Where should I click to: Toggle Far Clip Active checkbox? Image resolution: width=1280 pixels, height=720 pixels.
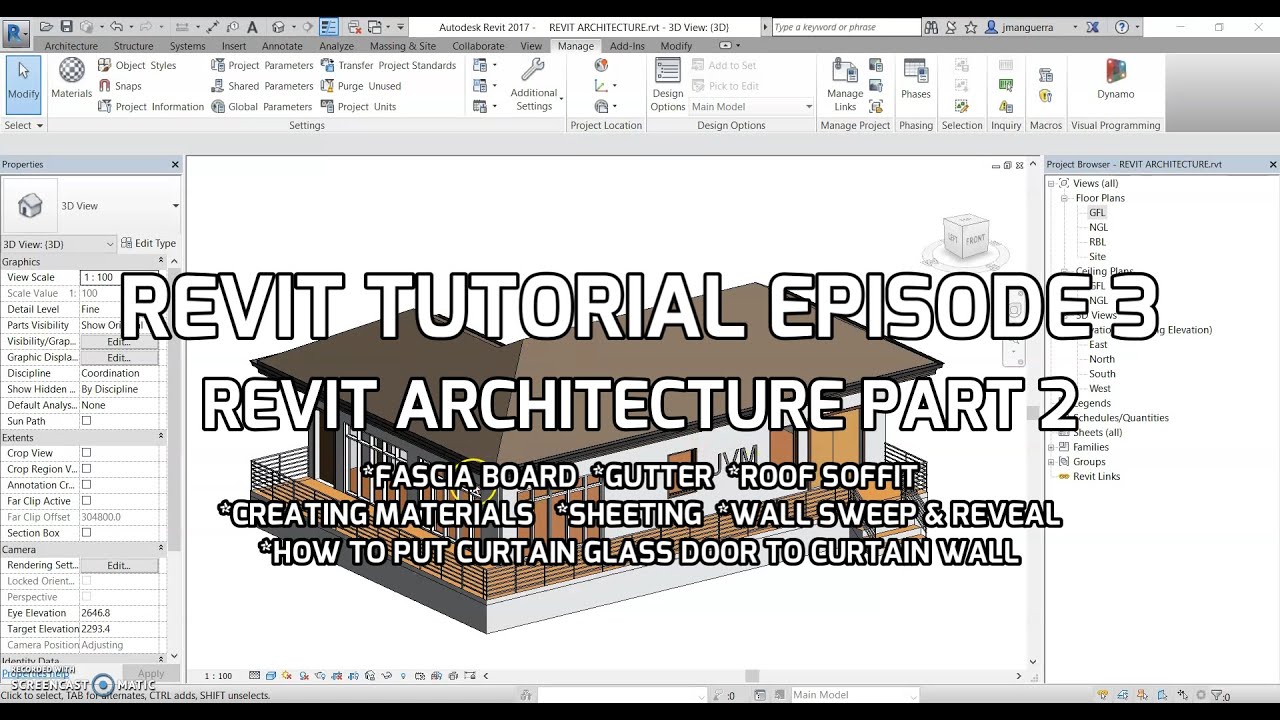click(86, 501)
